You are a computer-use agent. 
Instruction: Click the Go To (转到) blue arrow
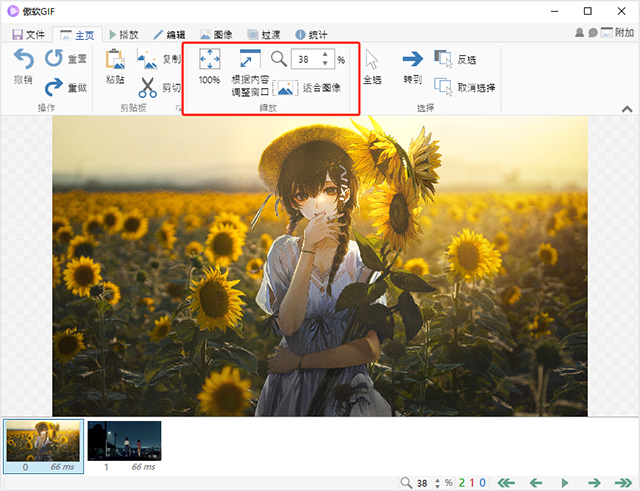click(x=413, y=59)
